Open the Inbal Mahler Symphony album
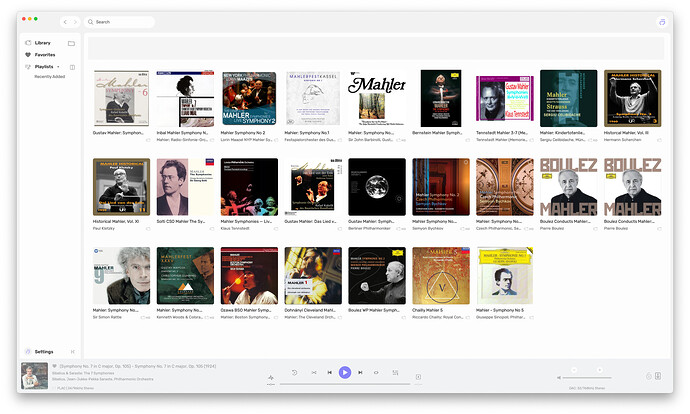Image resolution: width=690 pixels, height=414 pixels. pos(185,98)
